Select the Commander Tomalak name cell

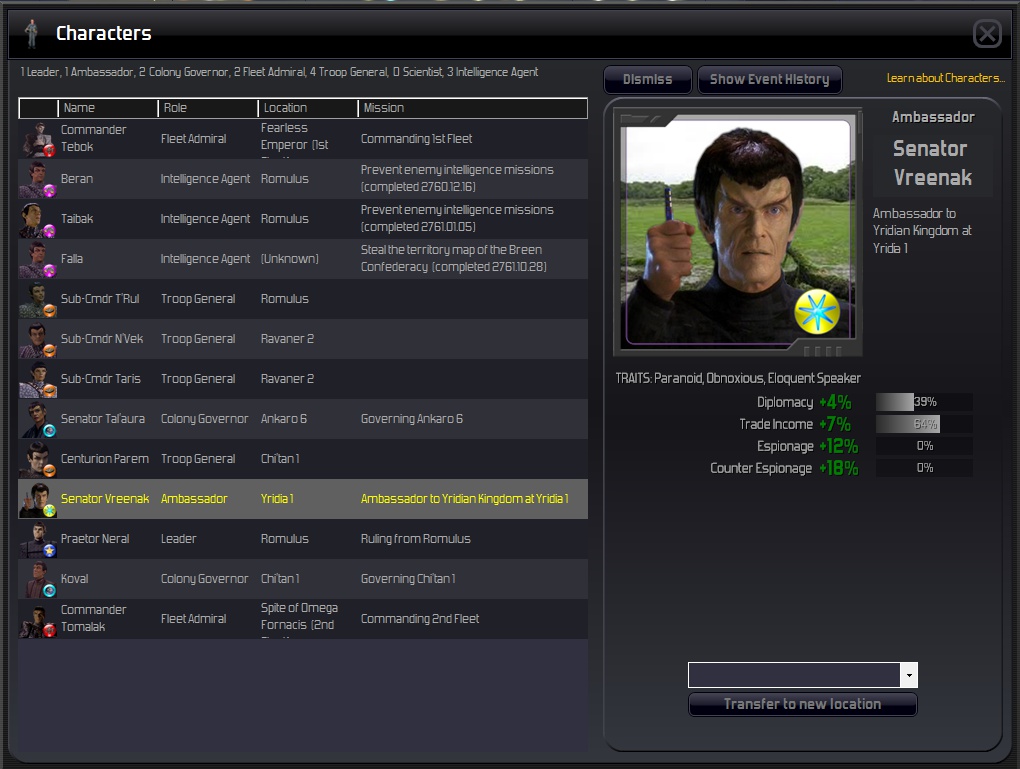[94, 619]
